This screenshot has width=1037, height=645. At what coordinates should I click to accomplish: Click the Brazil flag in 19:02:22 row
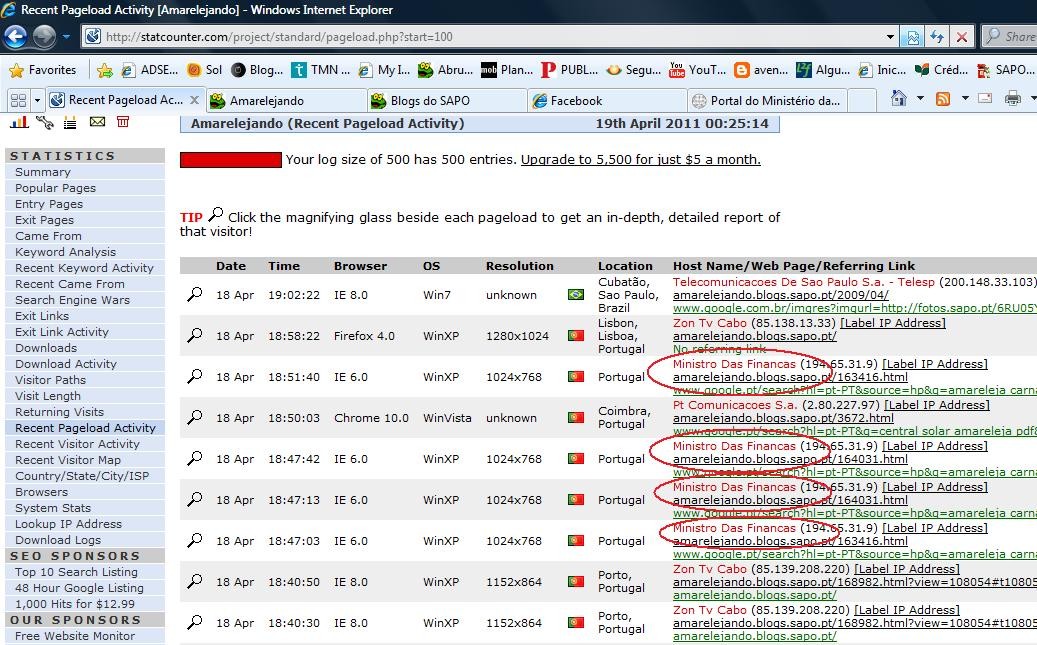[x=576, y=294]
